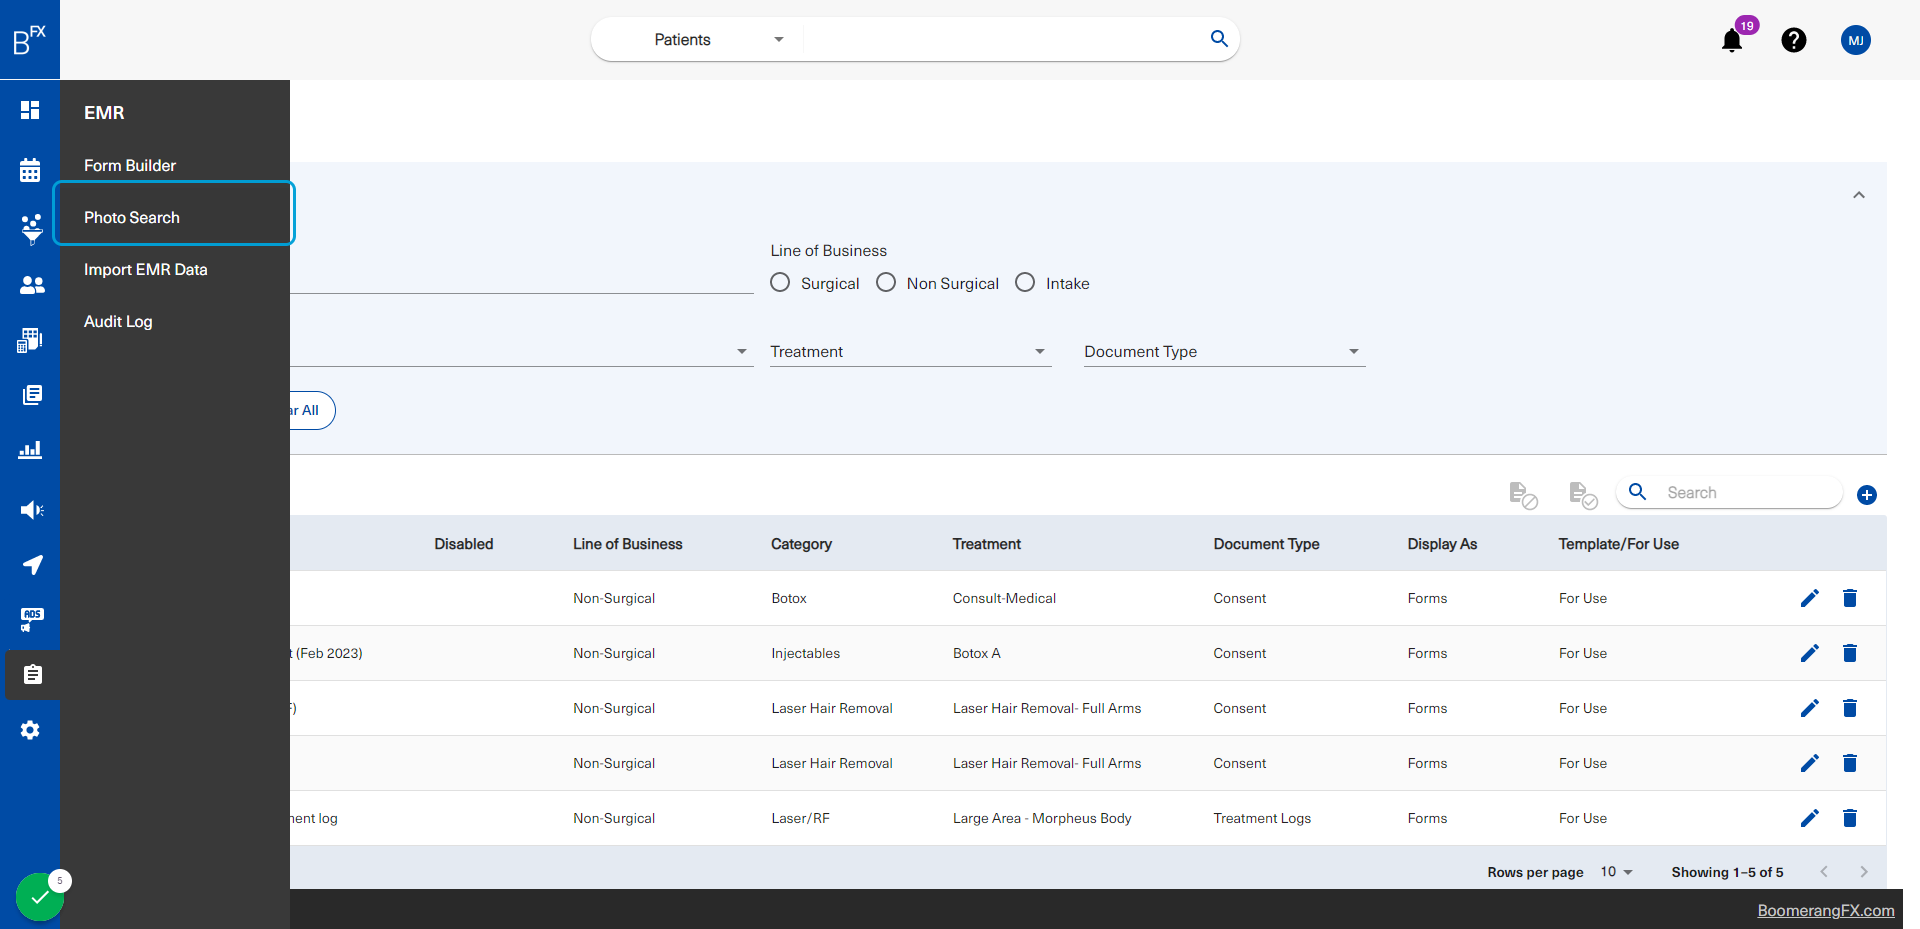Open the patients people icon in sidebar

coord(32,285)
